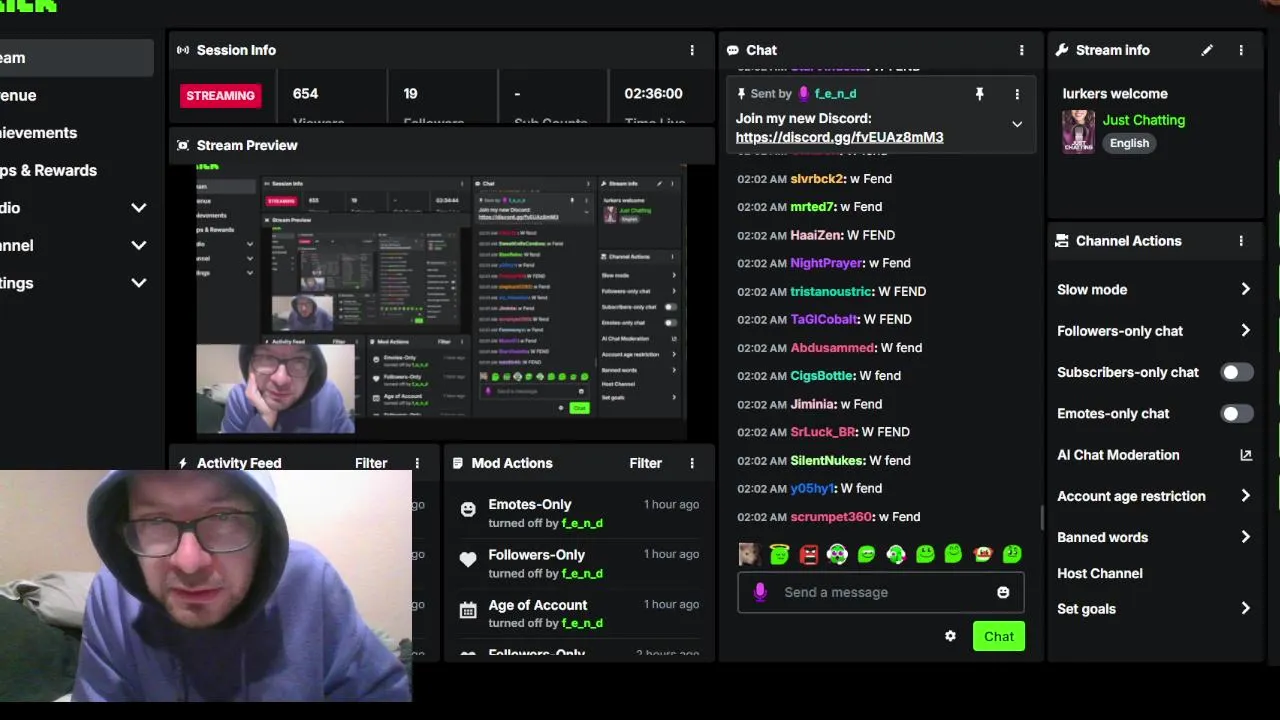Click chat username scrumpet360
This screenshot has width=1280, height=720.
[831, 517]
